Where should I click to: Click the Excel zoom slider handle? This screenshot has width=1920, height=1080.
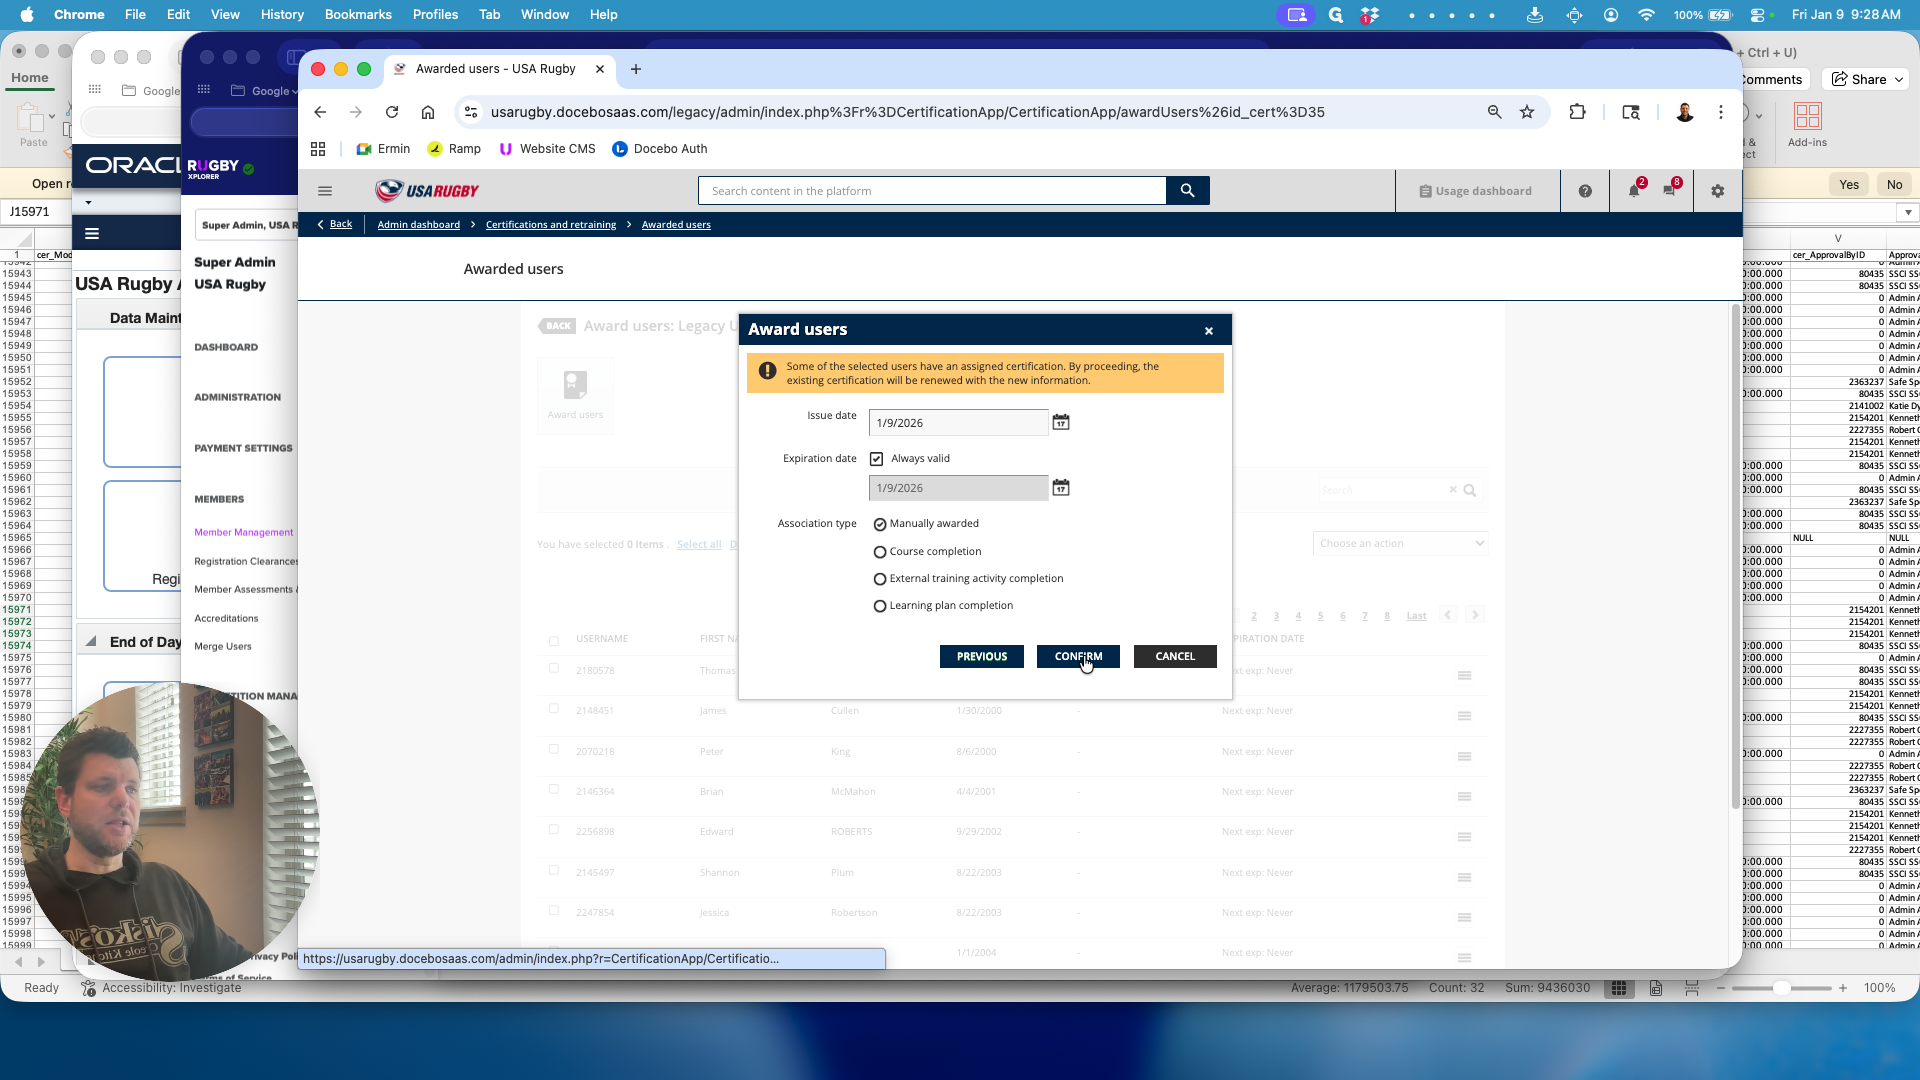click(x=1781, y=988)
